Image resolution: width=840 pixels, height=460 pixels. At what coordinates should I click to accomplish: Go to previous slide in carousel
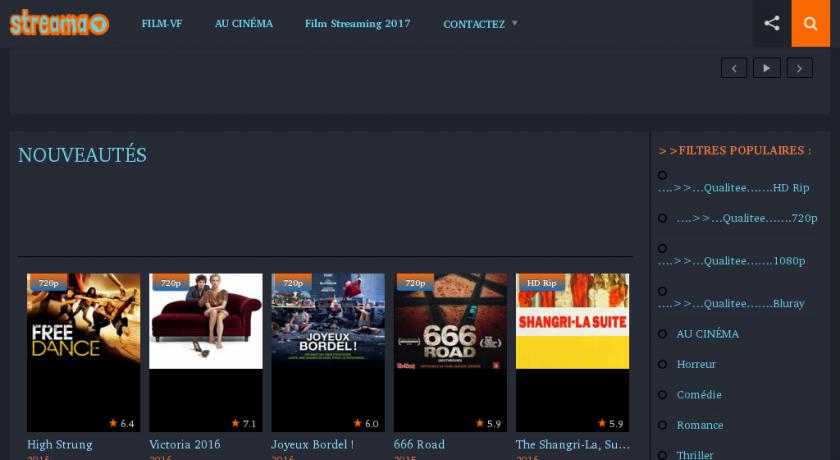coord(734,68)
